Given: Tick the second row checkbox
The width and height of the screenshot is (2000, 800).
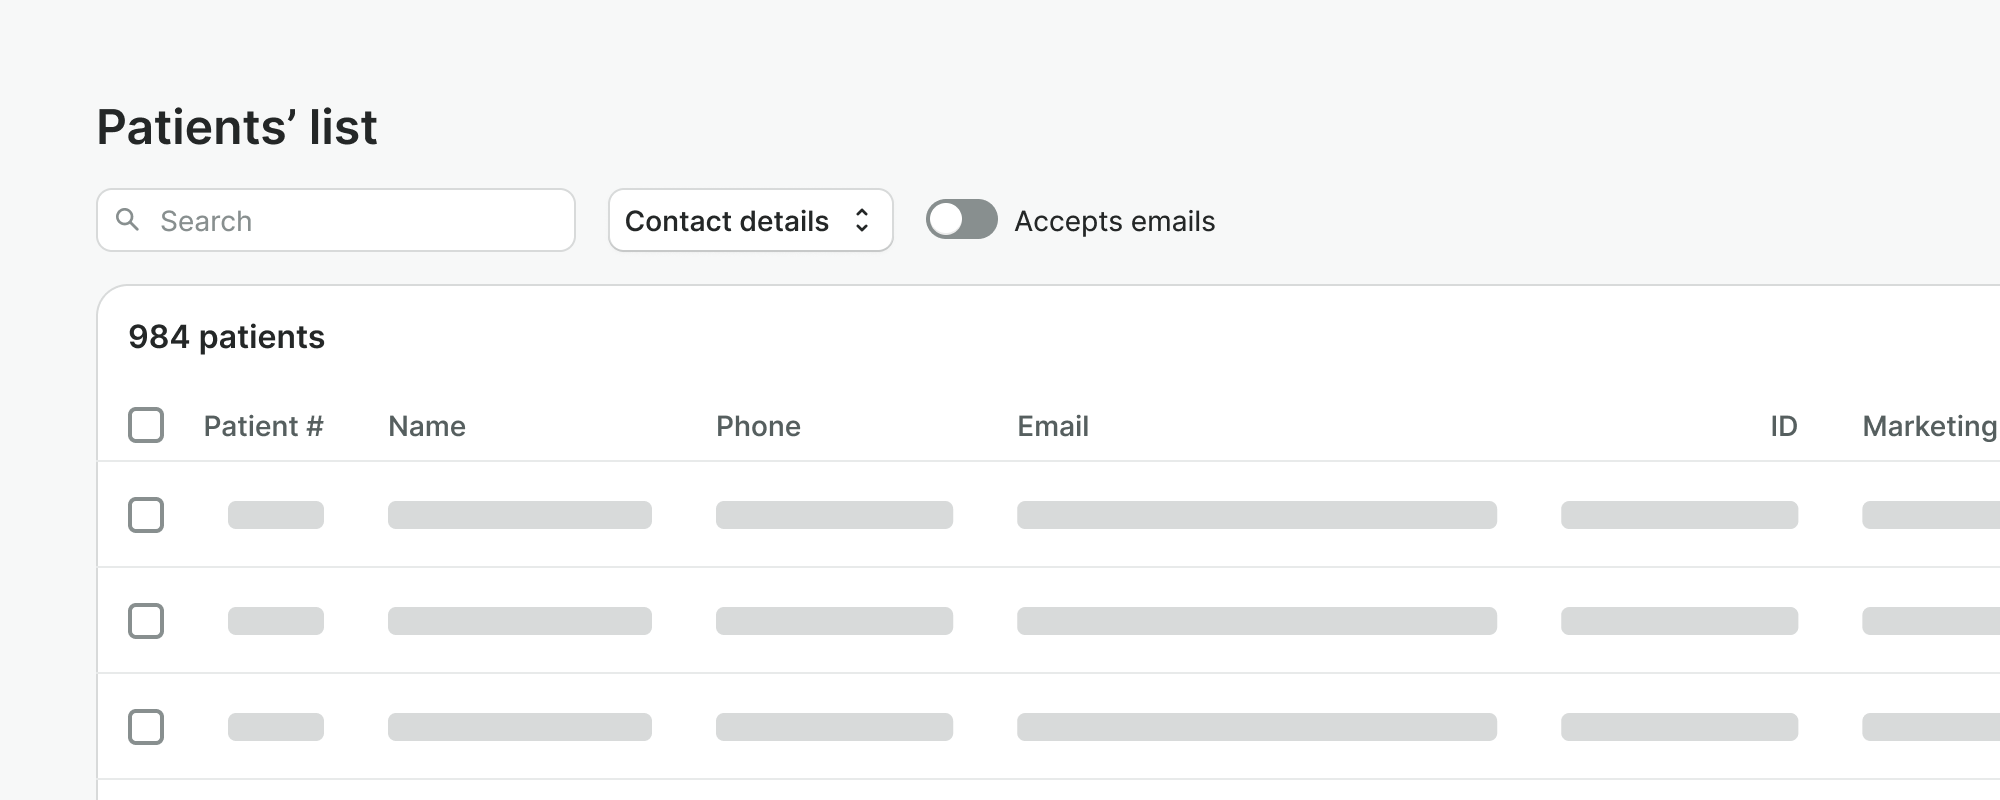Looking at the screenshot, I should tap(146, 621).
